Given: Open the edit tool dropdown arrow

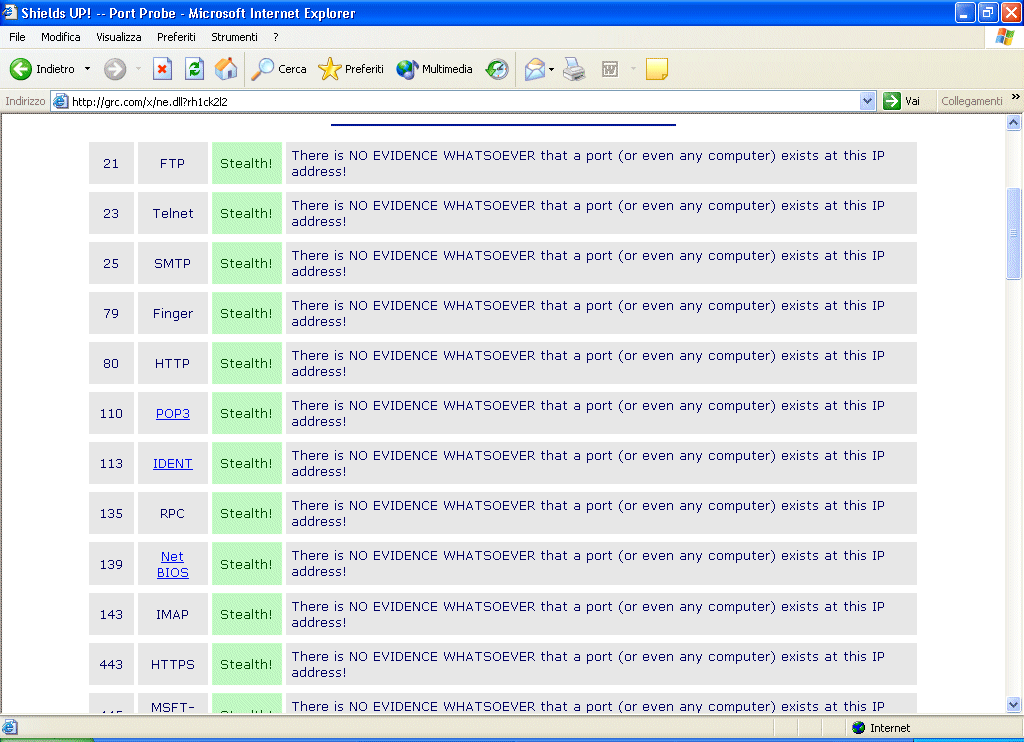Looking at the screenshot, I should tap(633, 69).
